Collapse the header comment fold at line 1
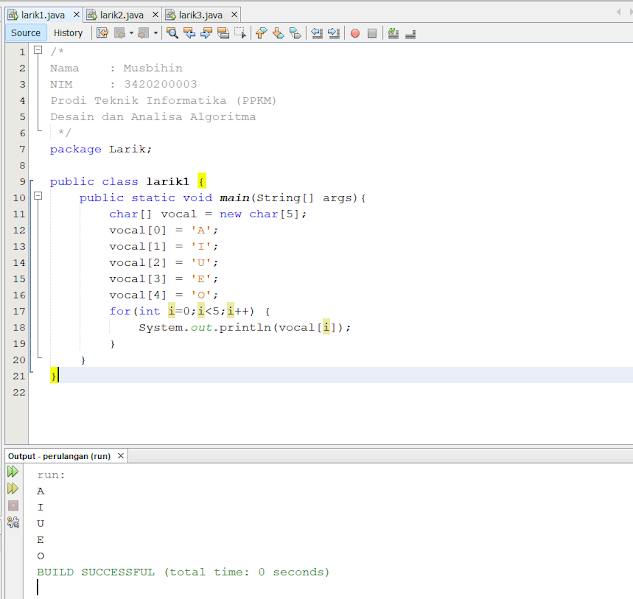This screenshot has height=599, width=633. pos(38,50)
